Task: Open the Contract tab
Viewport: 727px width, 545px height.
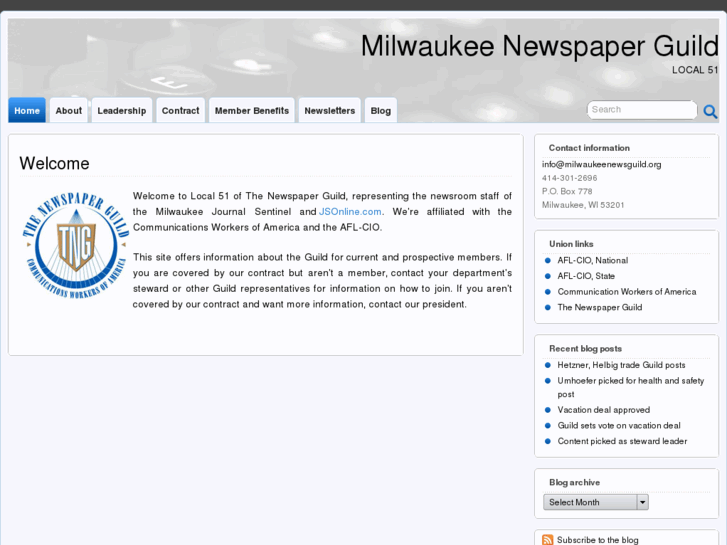Action: click(x=180, y=110)
